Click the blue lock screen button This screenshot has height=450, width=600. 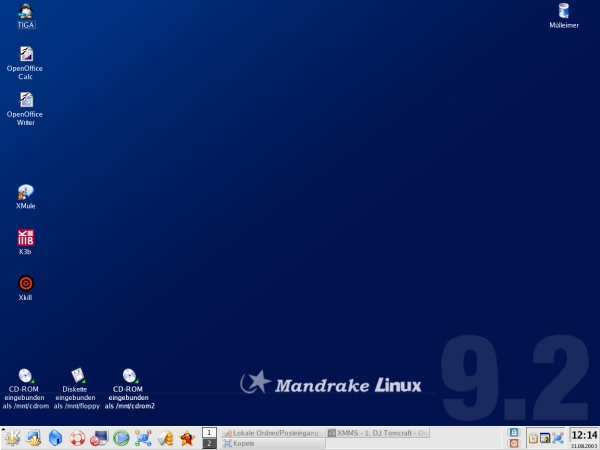514,432
